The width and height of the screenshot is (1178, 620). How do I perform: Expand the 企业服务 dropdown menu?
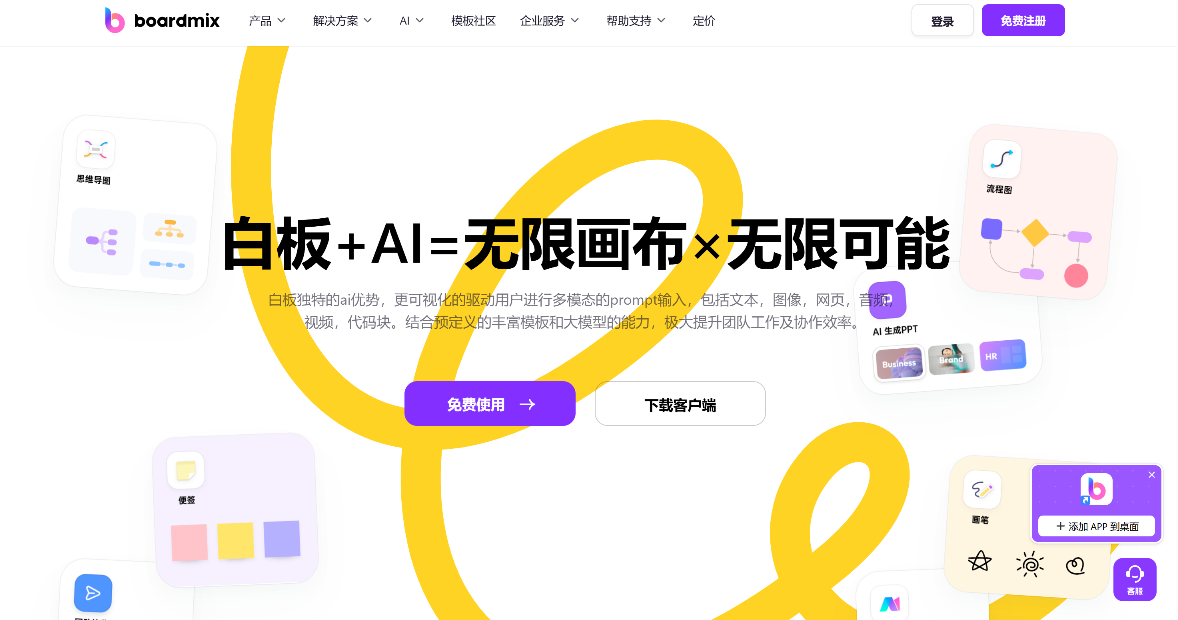549,21
